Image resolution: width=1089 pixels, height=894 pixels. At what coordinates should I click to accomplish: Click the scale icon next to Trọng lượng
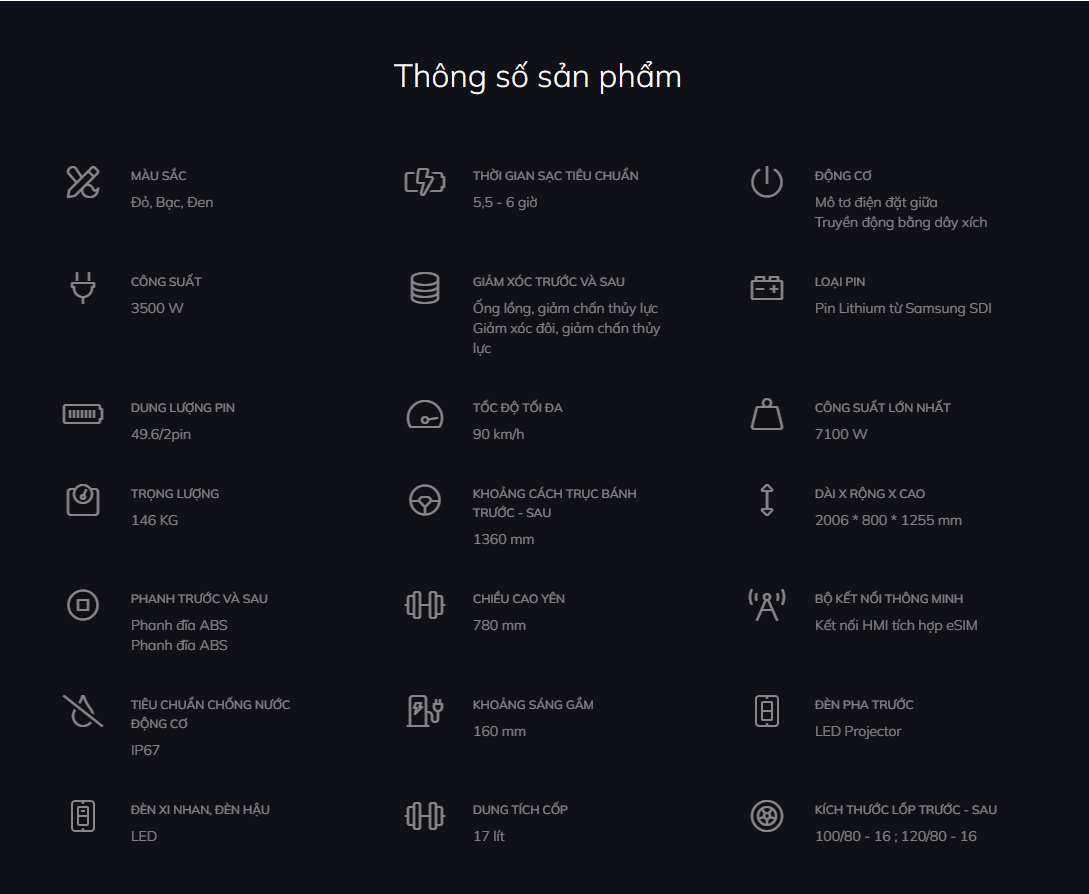coord(83,500)
